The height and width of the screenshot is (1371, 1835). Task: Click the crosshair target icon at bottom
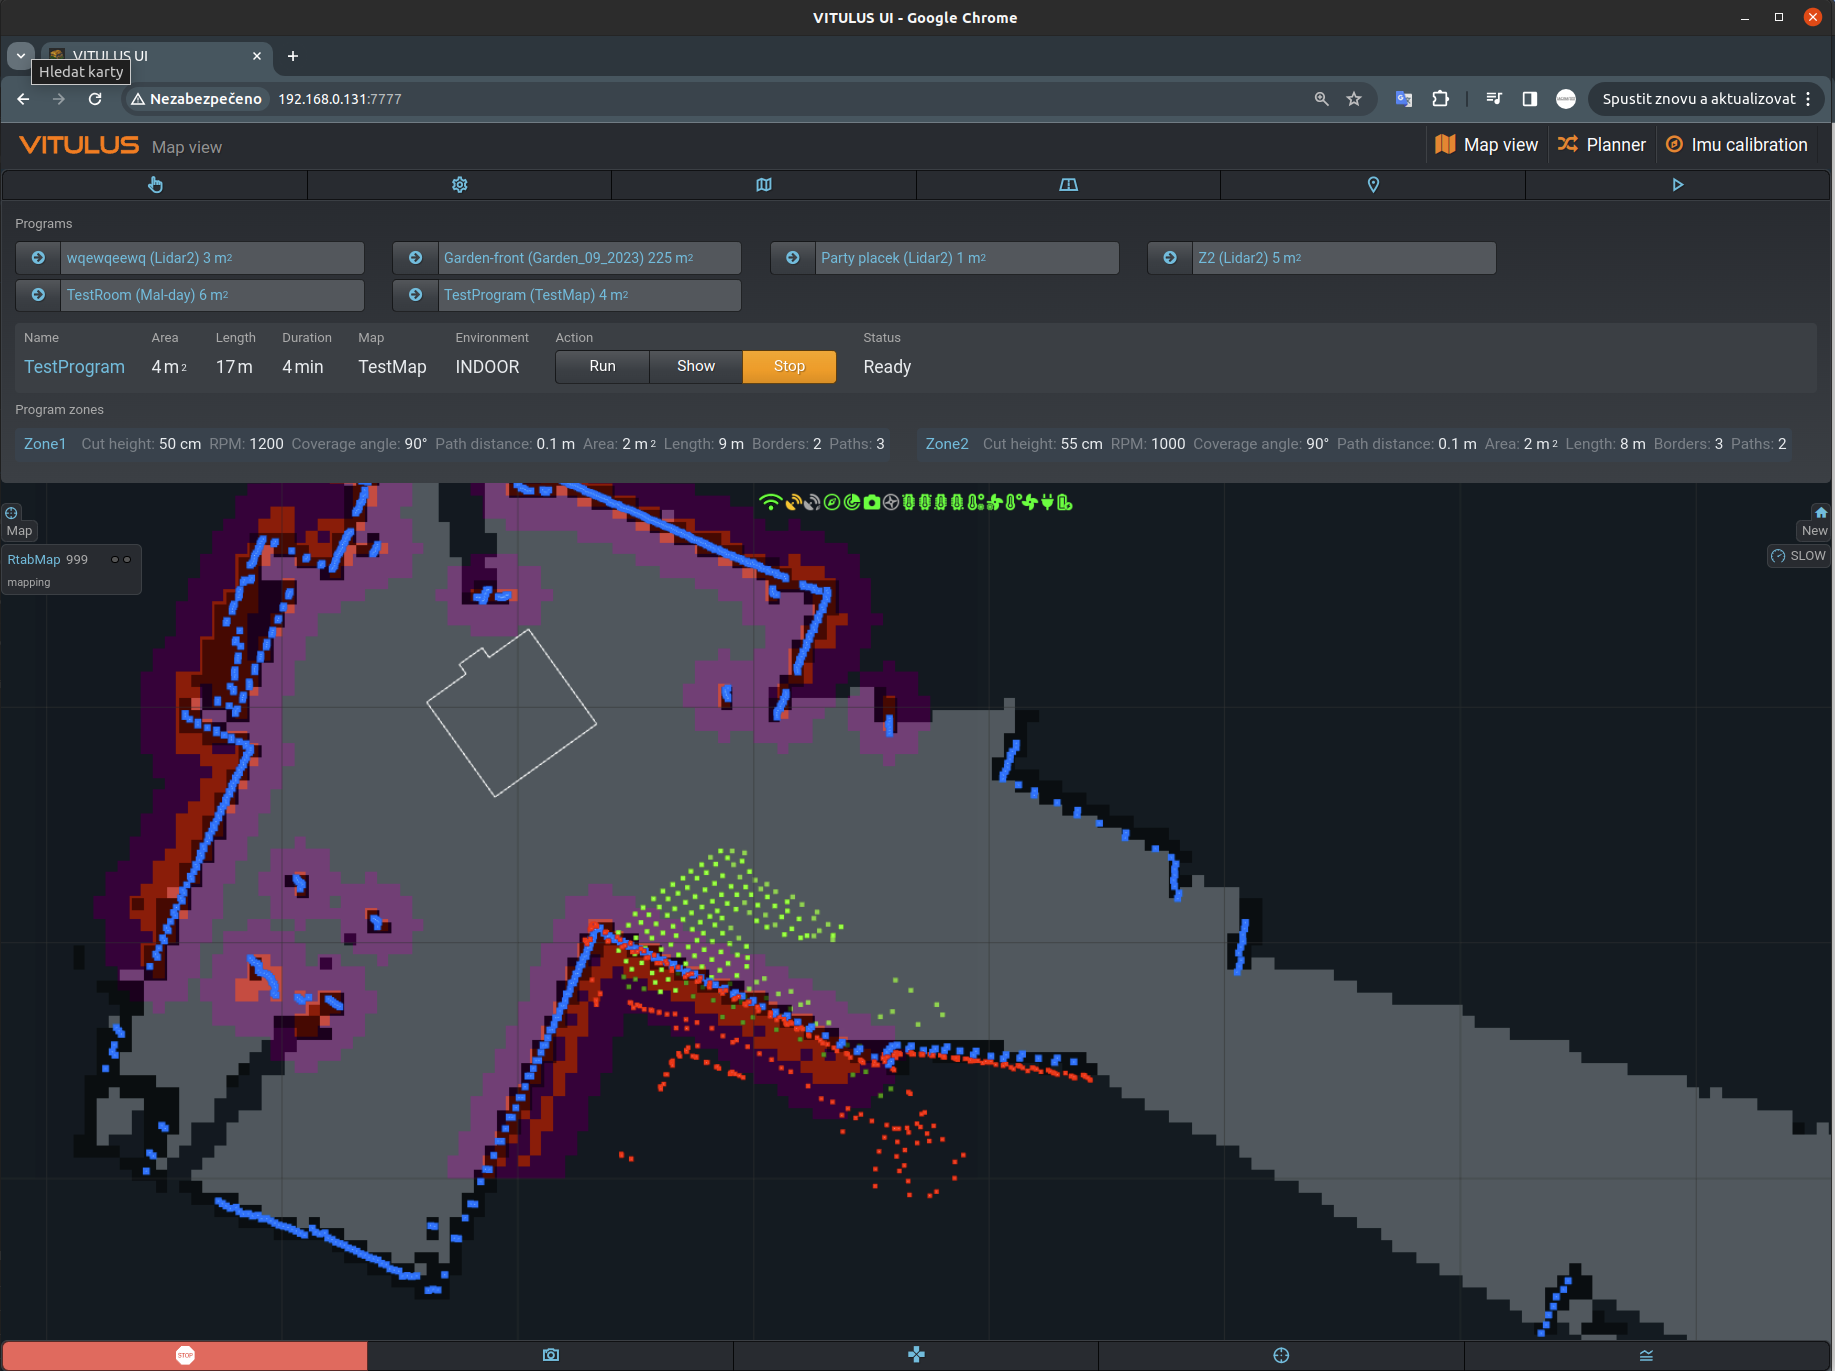(1281, 1355)
